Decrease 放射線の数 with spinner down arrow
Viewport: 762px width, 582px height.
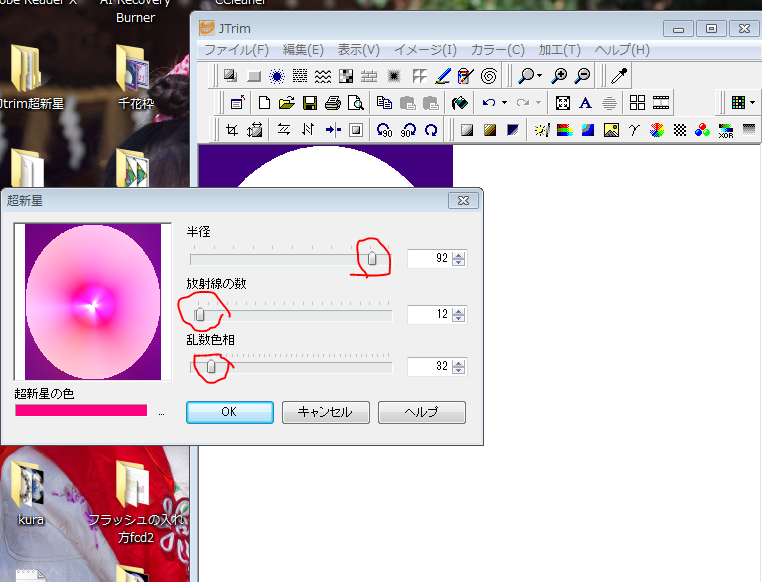click(x=458, y=319)
